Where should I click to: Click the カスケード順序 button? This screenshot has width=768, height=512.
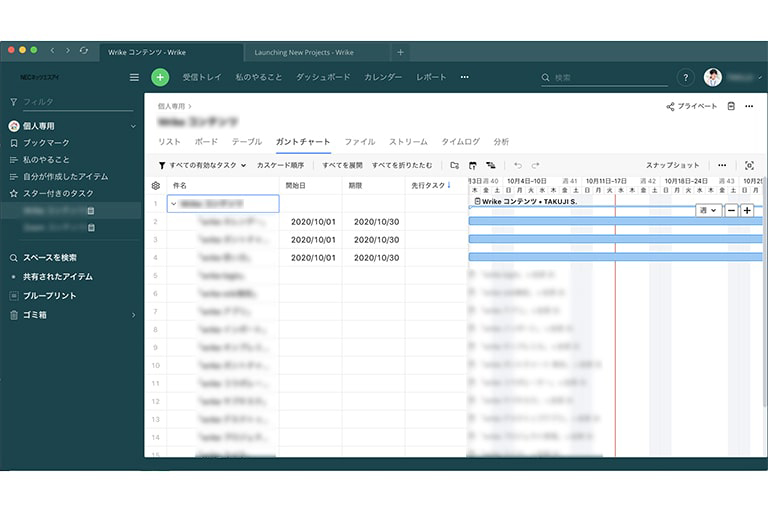[x=281, y=165]
